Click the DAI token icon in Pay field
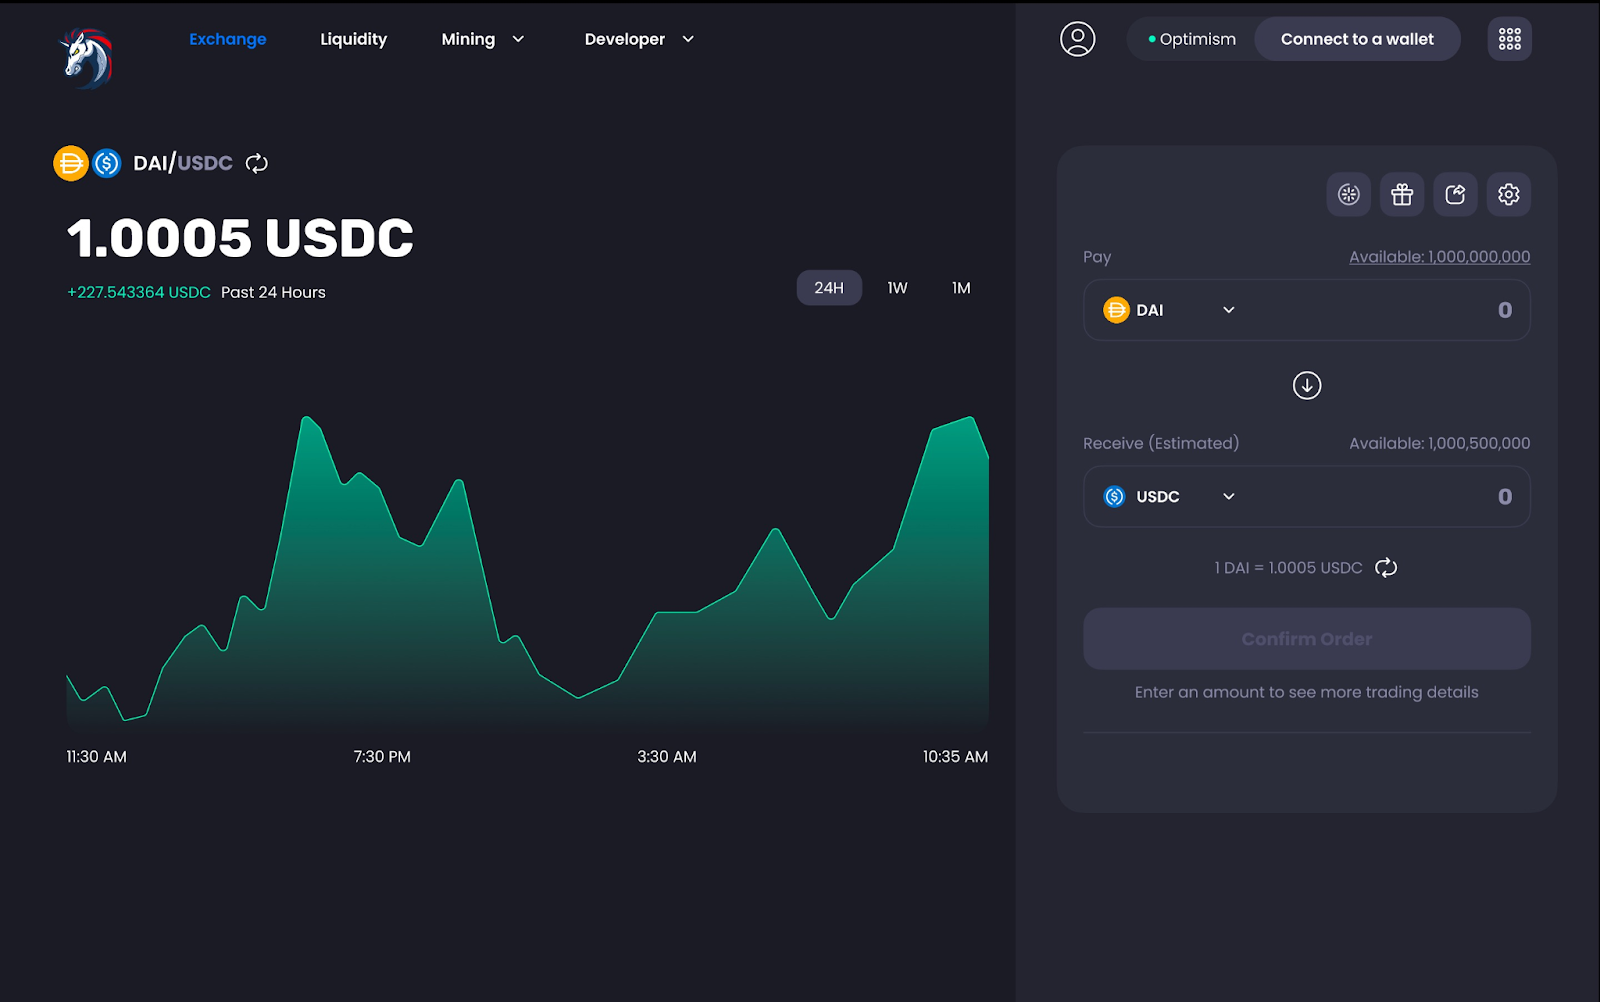The height and width of the screenshot is (1002, 1600). pyautogui.click(x=1116, y=310)
